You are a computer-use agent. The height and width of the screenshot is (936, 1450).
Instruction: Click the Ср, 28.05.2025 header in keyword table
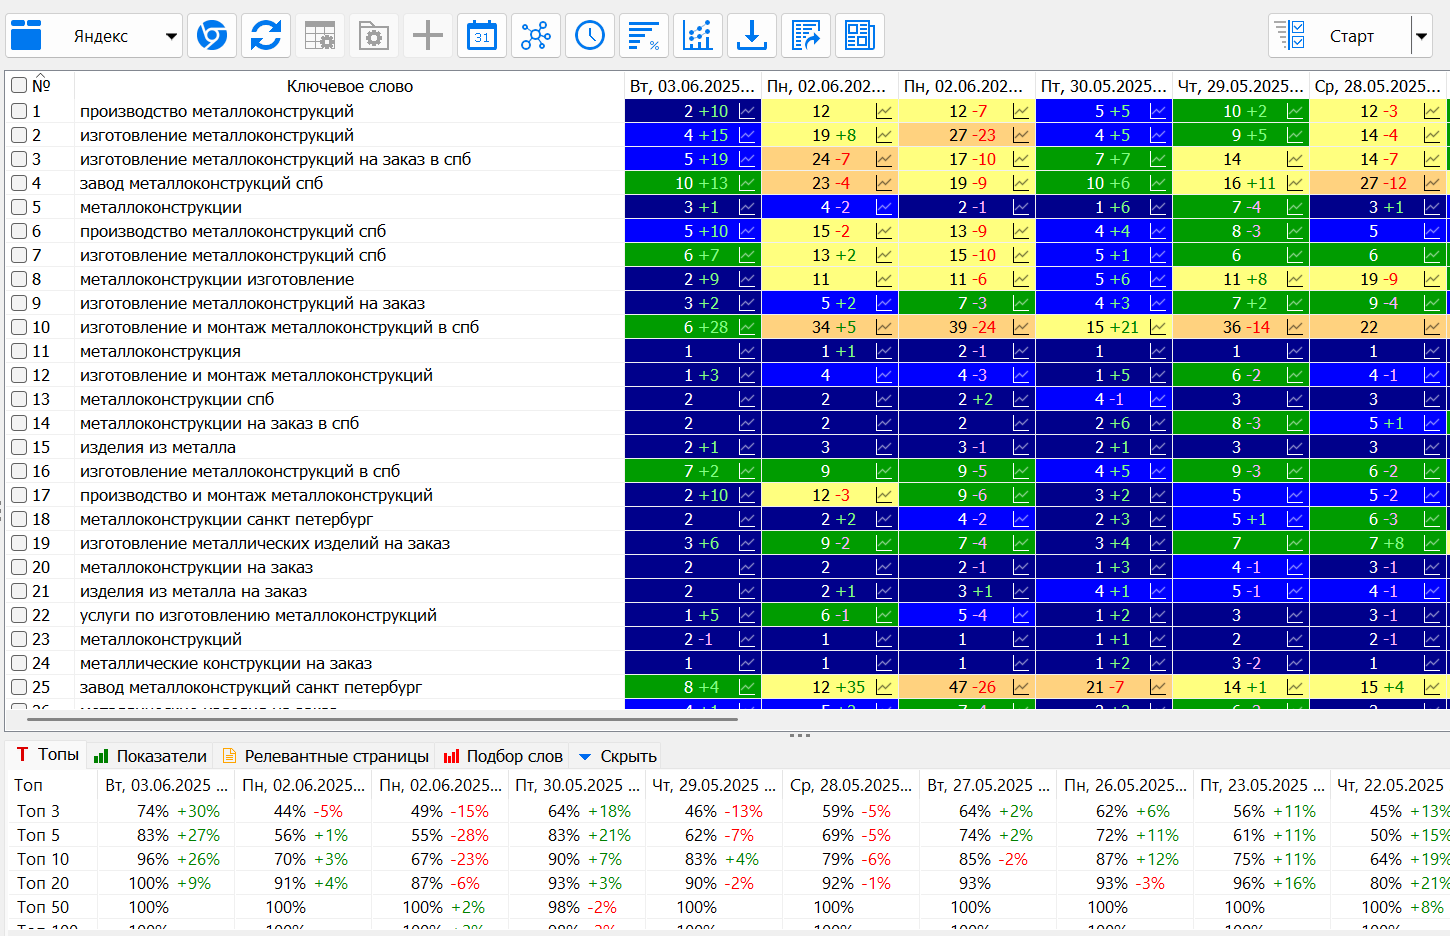pyautogui.click(x=1378, y=86)
